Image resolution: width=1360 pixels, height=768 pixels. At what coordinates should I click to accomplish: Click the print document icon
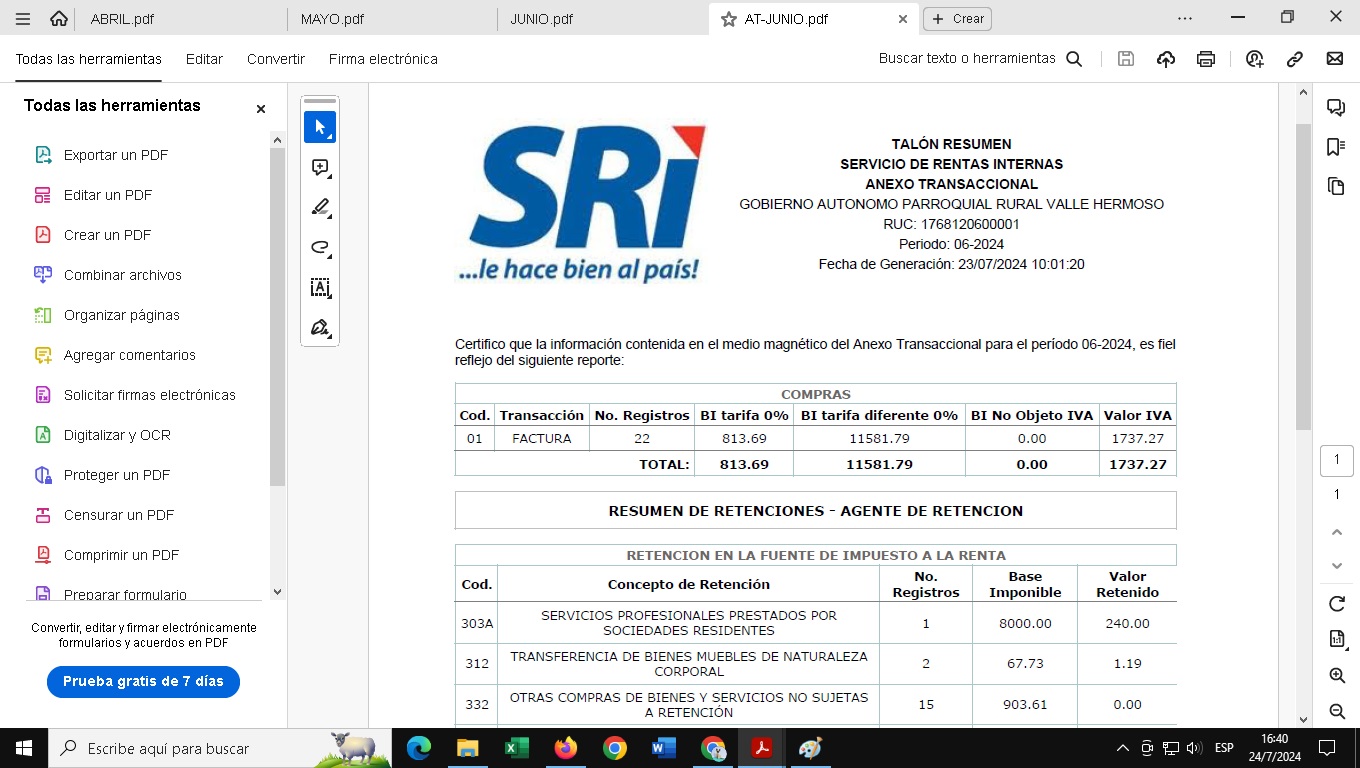click(x=1206, y=59)
